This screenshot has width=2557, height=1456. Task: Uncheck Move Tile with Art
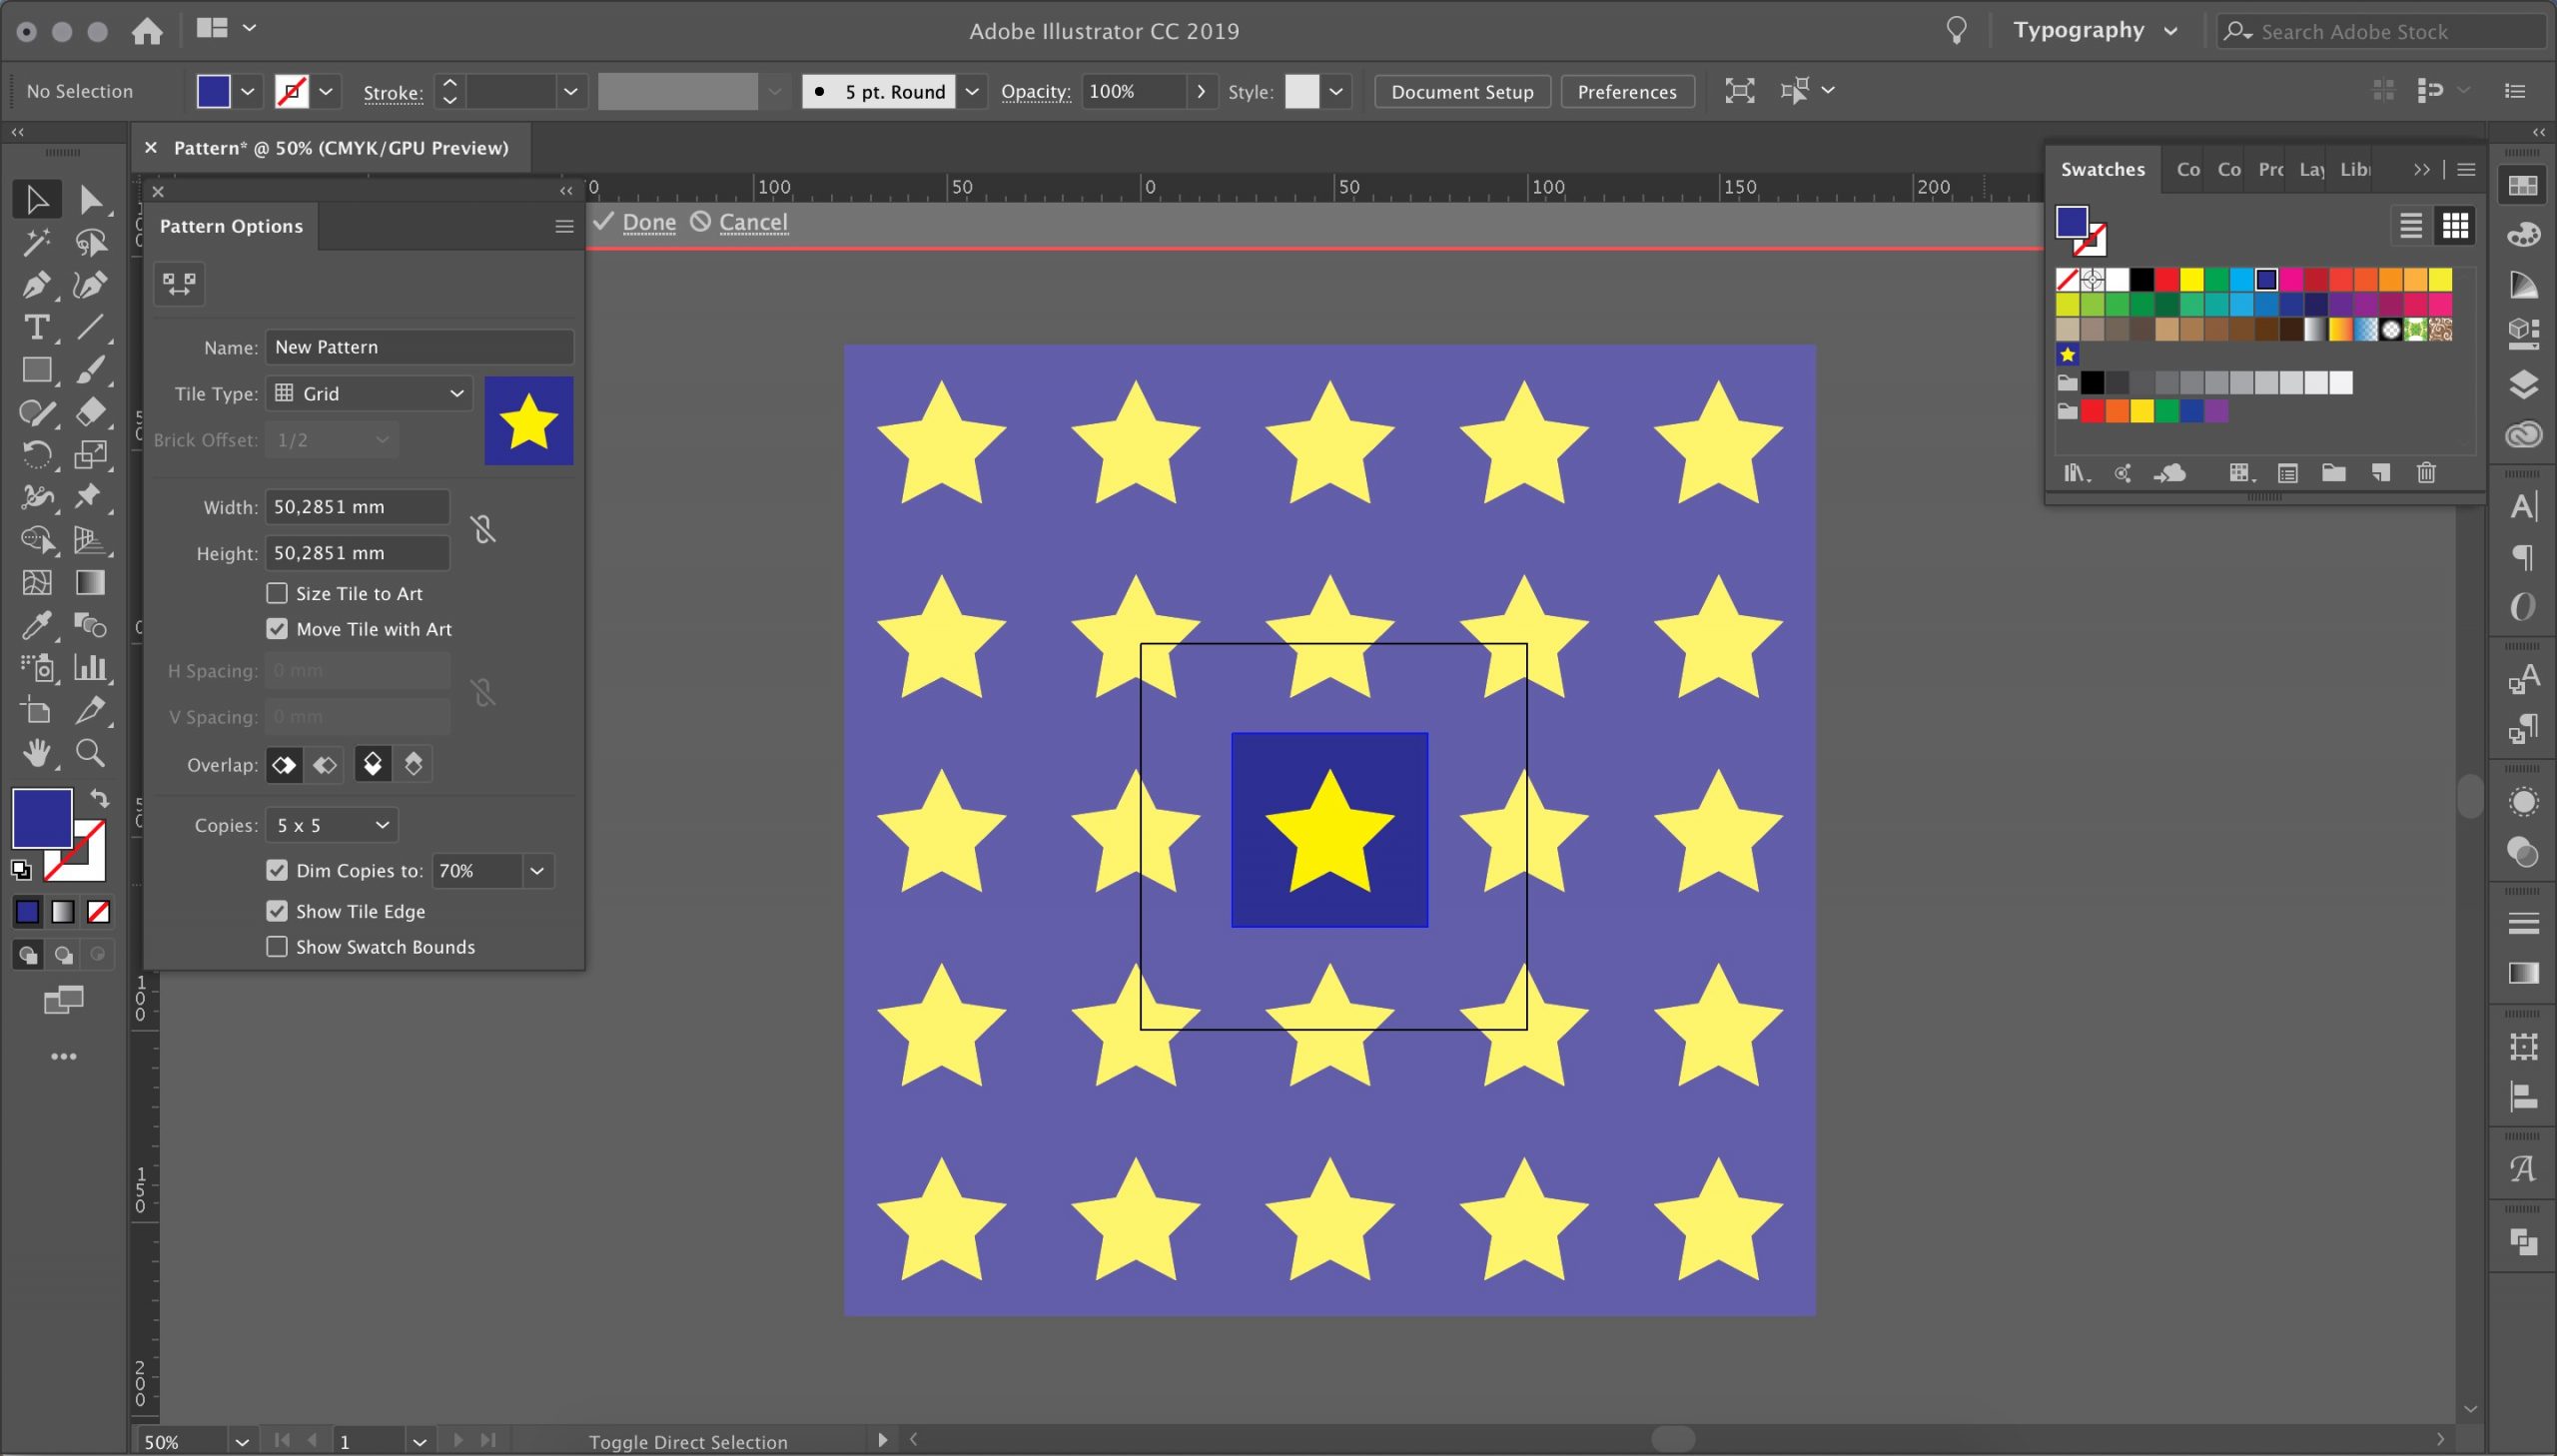pos(277,629)
